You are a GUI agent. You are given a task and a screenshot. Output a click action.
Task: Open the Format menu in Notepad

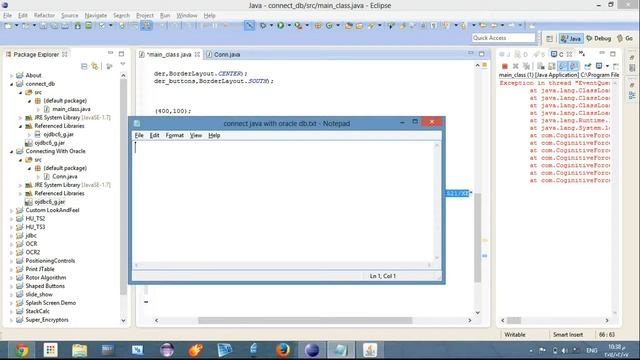point(174,136)
